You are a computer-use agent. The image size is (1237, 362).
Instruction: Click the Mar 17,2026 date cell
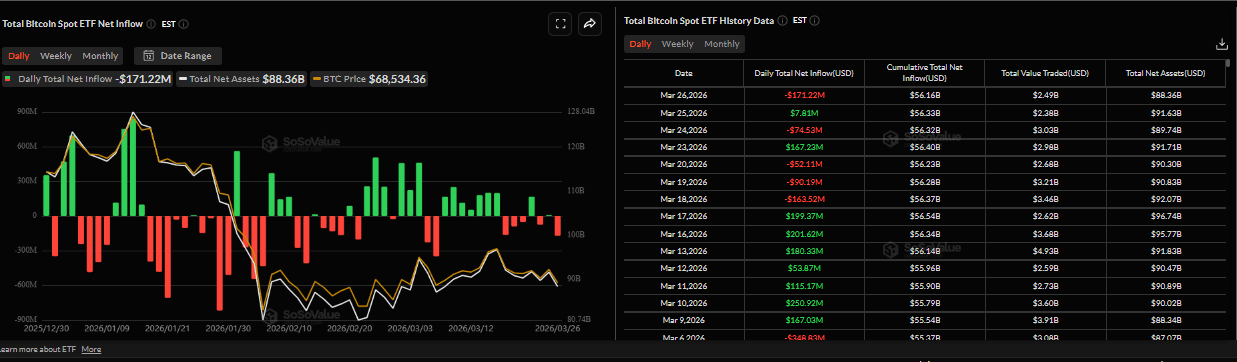[x=683, y=217]
